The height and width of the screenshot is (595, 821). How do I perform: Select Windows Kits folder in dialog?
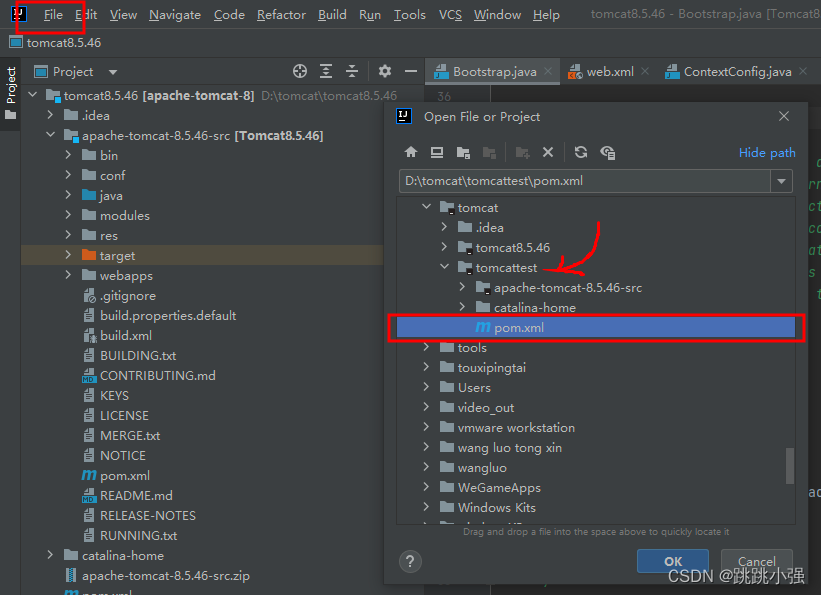pos(496,508)
